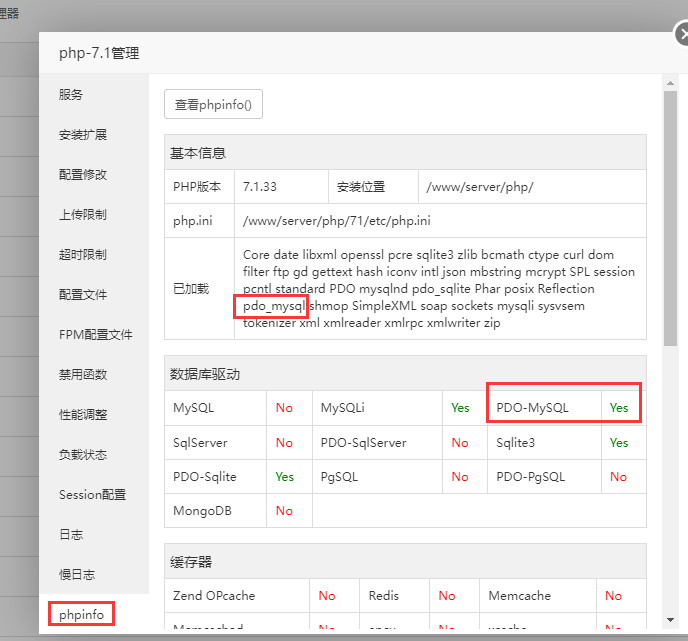Click the PgSQL driver cell
Screen dimensions: 688x641
coord(377,476)
